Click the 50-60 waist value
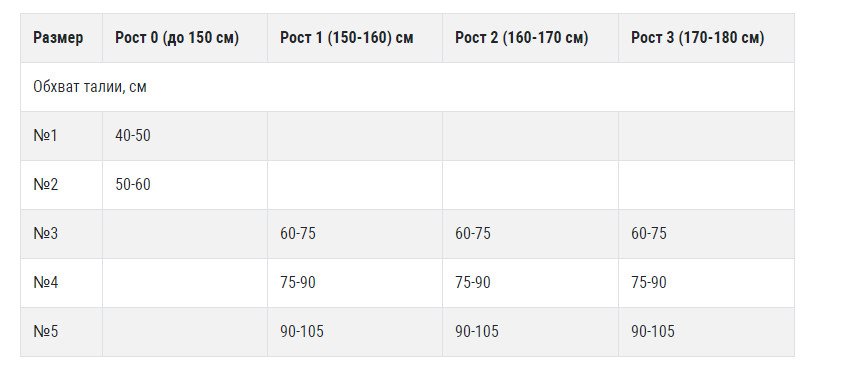Image resolution: width=842 pixels, height=368 pixels. pos(133,185)
